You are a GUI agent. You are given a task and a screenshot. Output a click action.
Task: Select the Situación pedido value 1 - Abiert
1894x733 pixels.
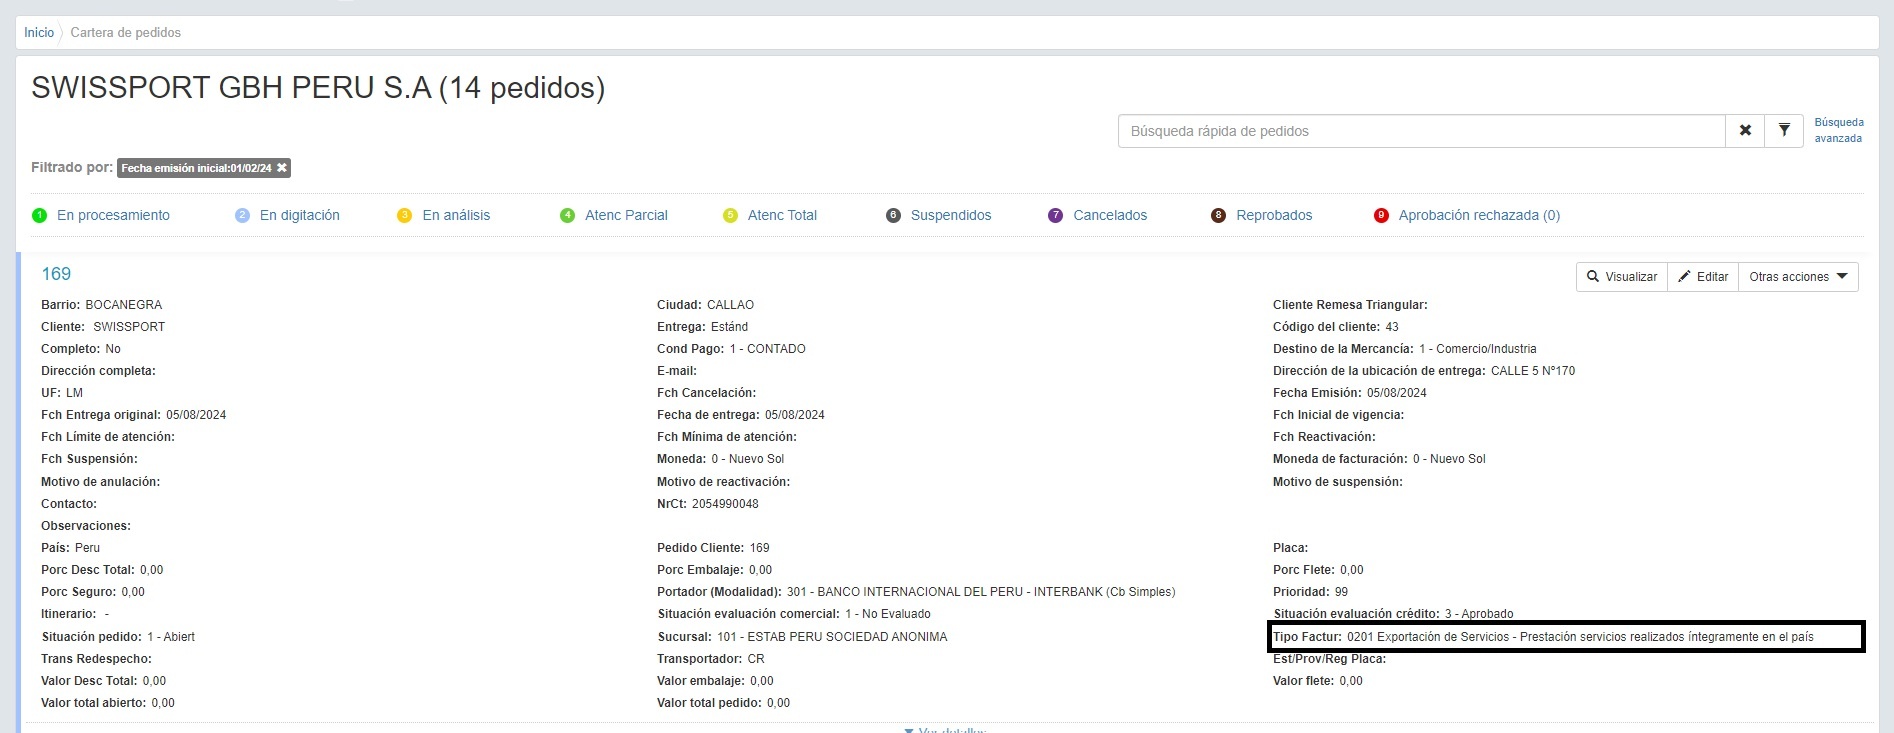tap(171, 637)
